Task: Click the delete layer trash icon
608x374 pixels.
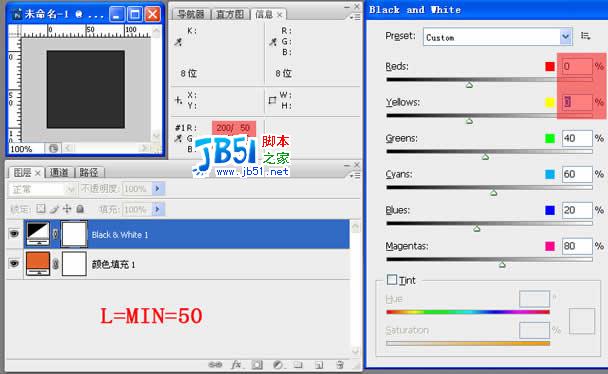Action: 340,365
